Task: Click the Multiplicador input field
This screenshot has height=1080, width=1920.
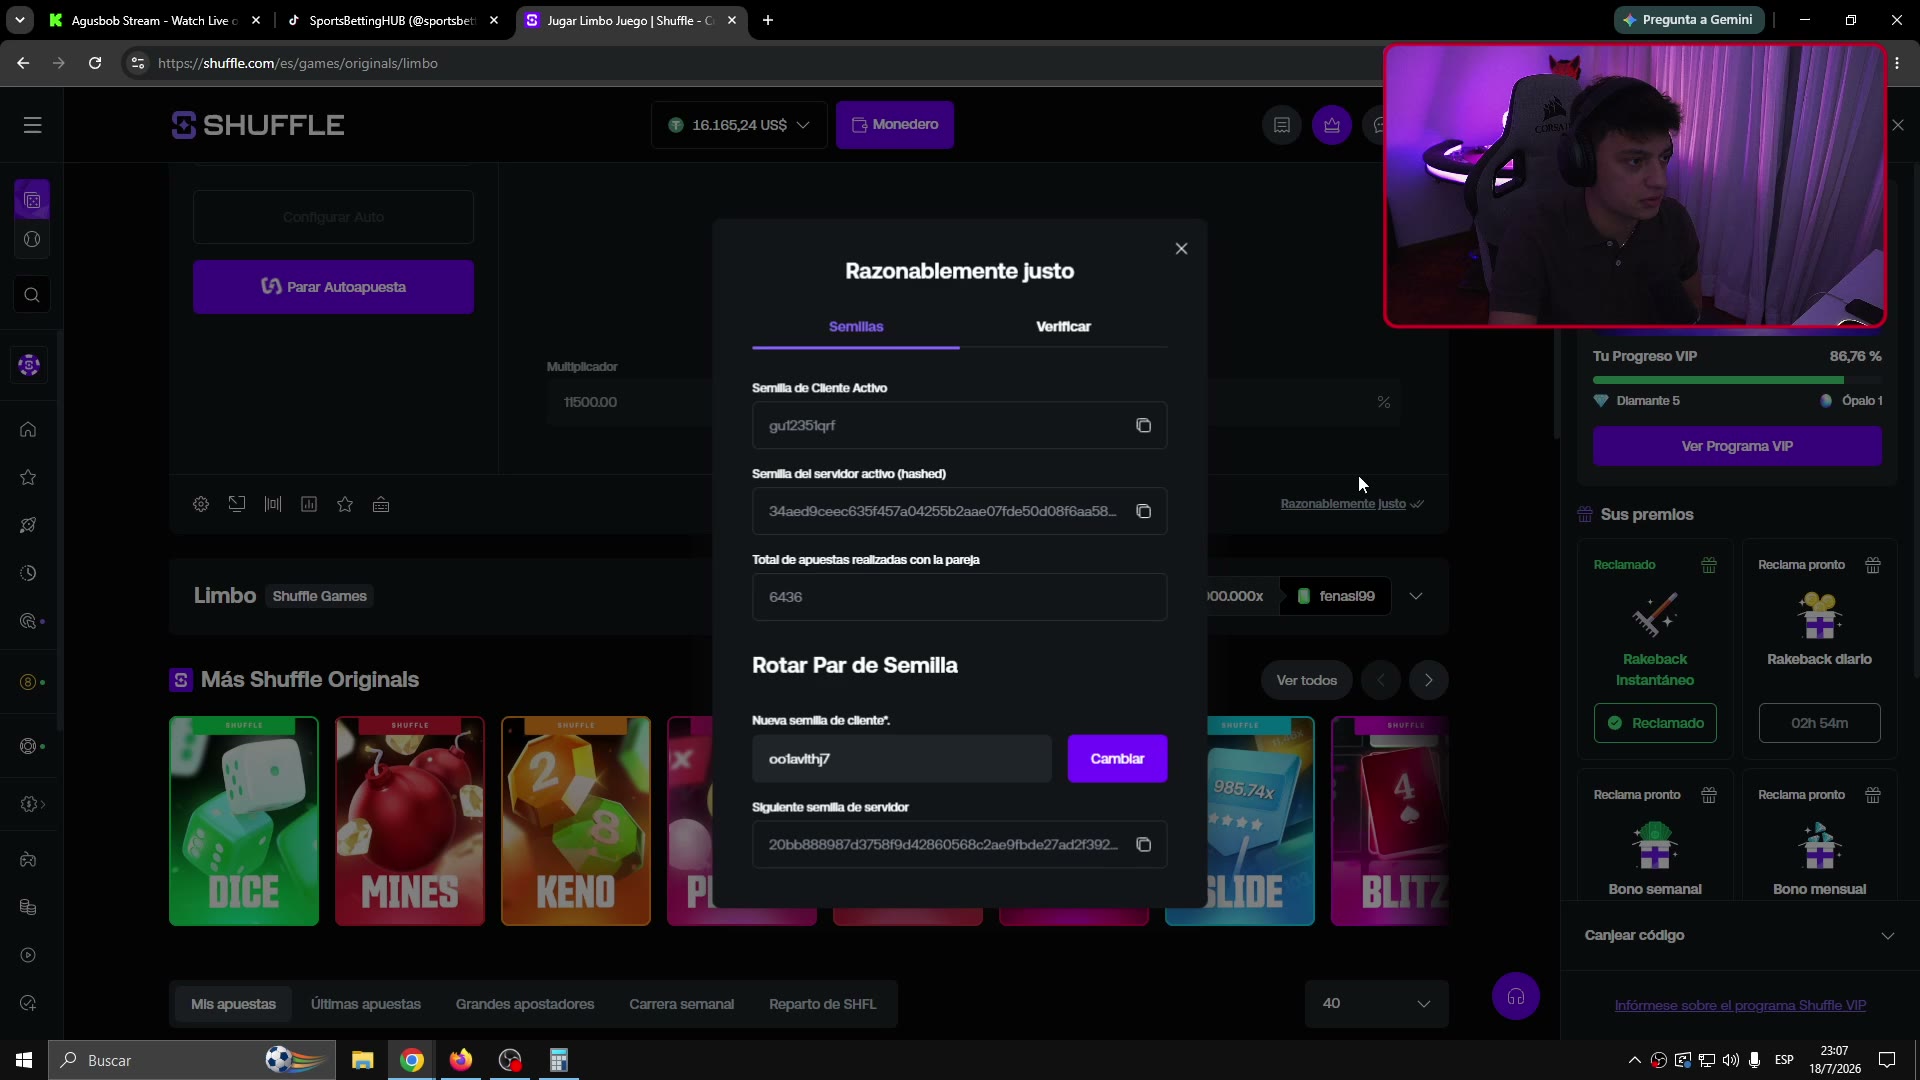Action: click(x=630, y=402)
